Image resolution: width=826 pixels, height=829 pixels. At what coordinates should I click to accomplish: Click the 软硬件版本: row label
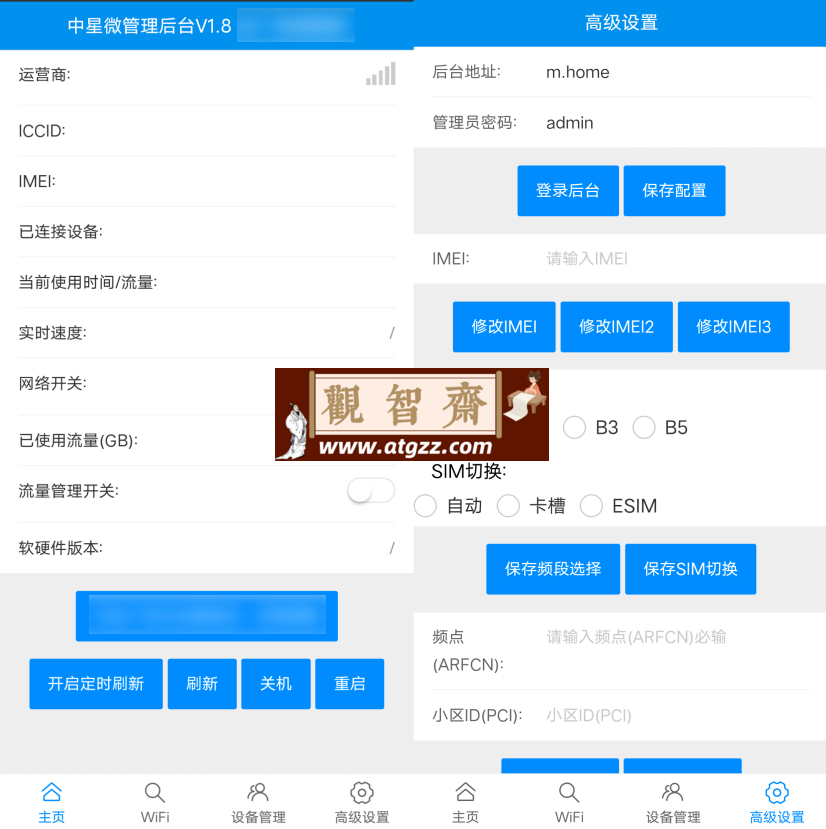click(x=61, y=548)
